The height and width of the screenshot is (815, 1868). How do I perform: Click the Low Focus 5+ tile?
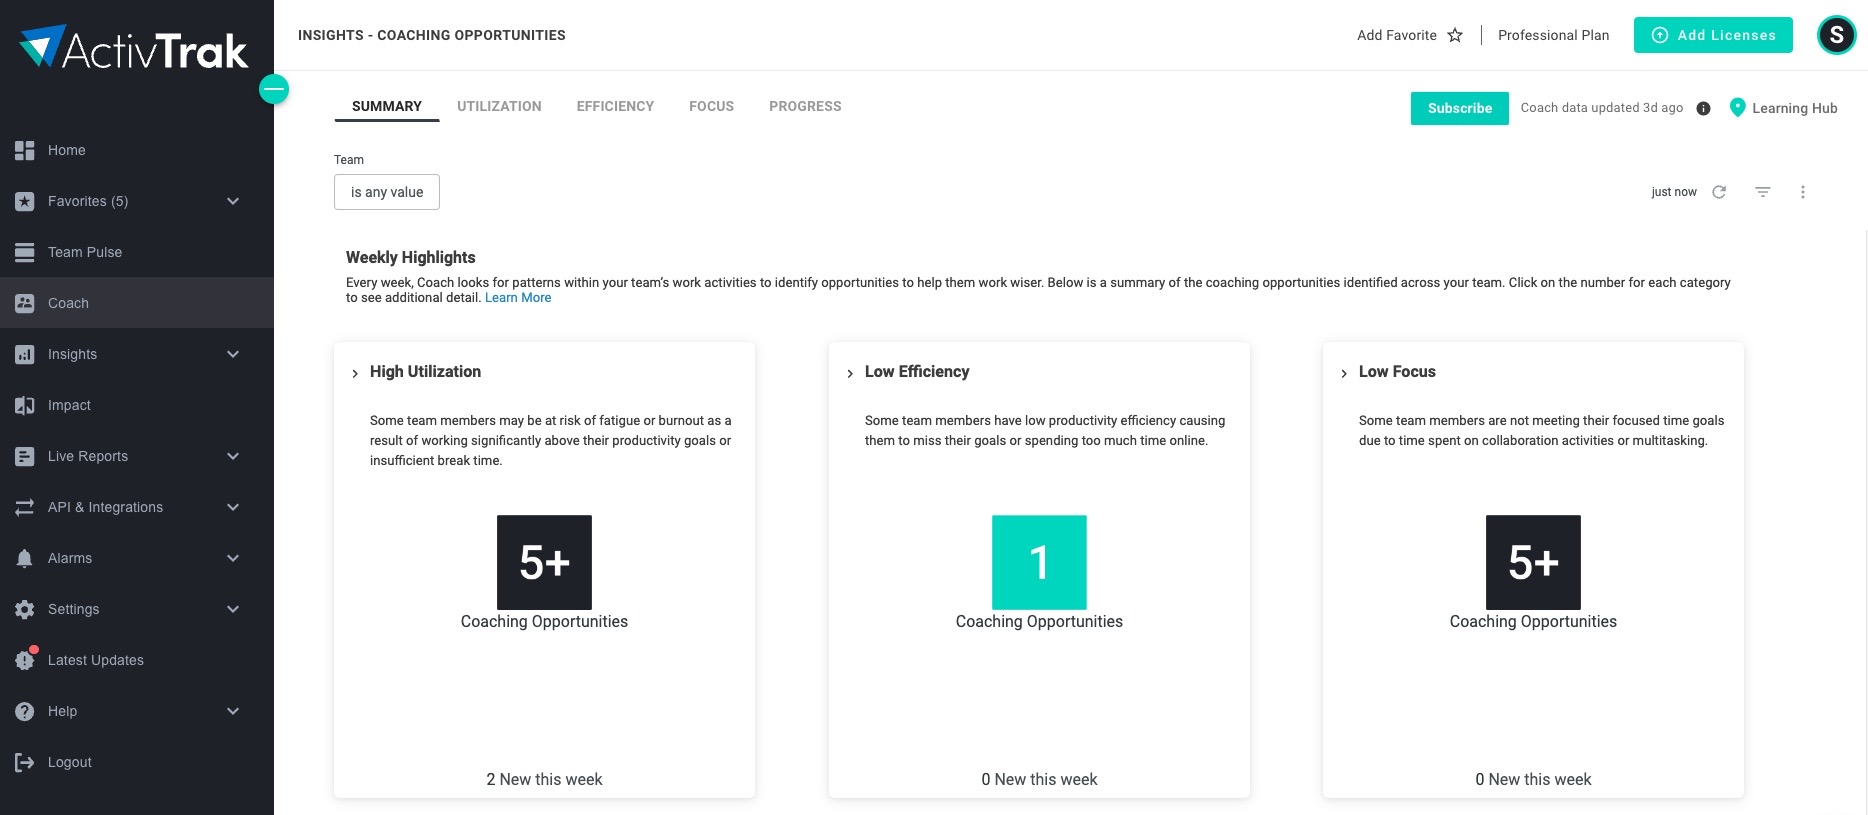pos(1533,562)
